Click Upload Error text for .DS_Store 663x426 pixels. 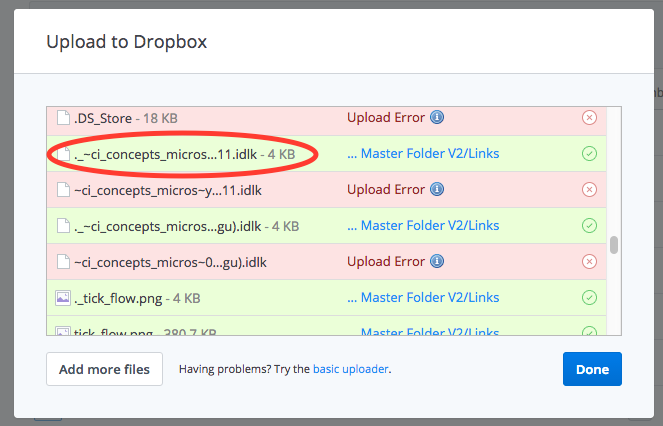[386, 117]
